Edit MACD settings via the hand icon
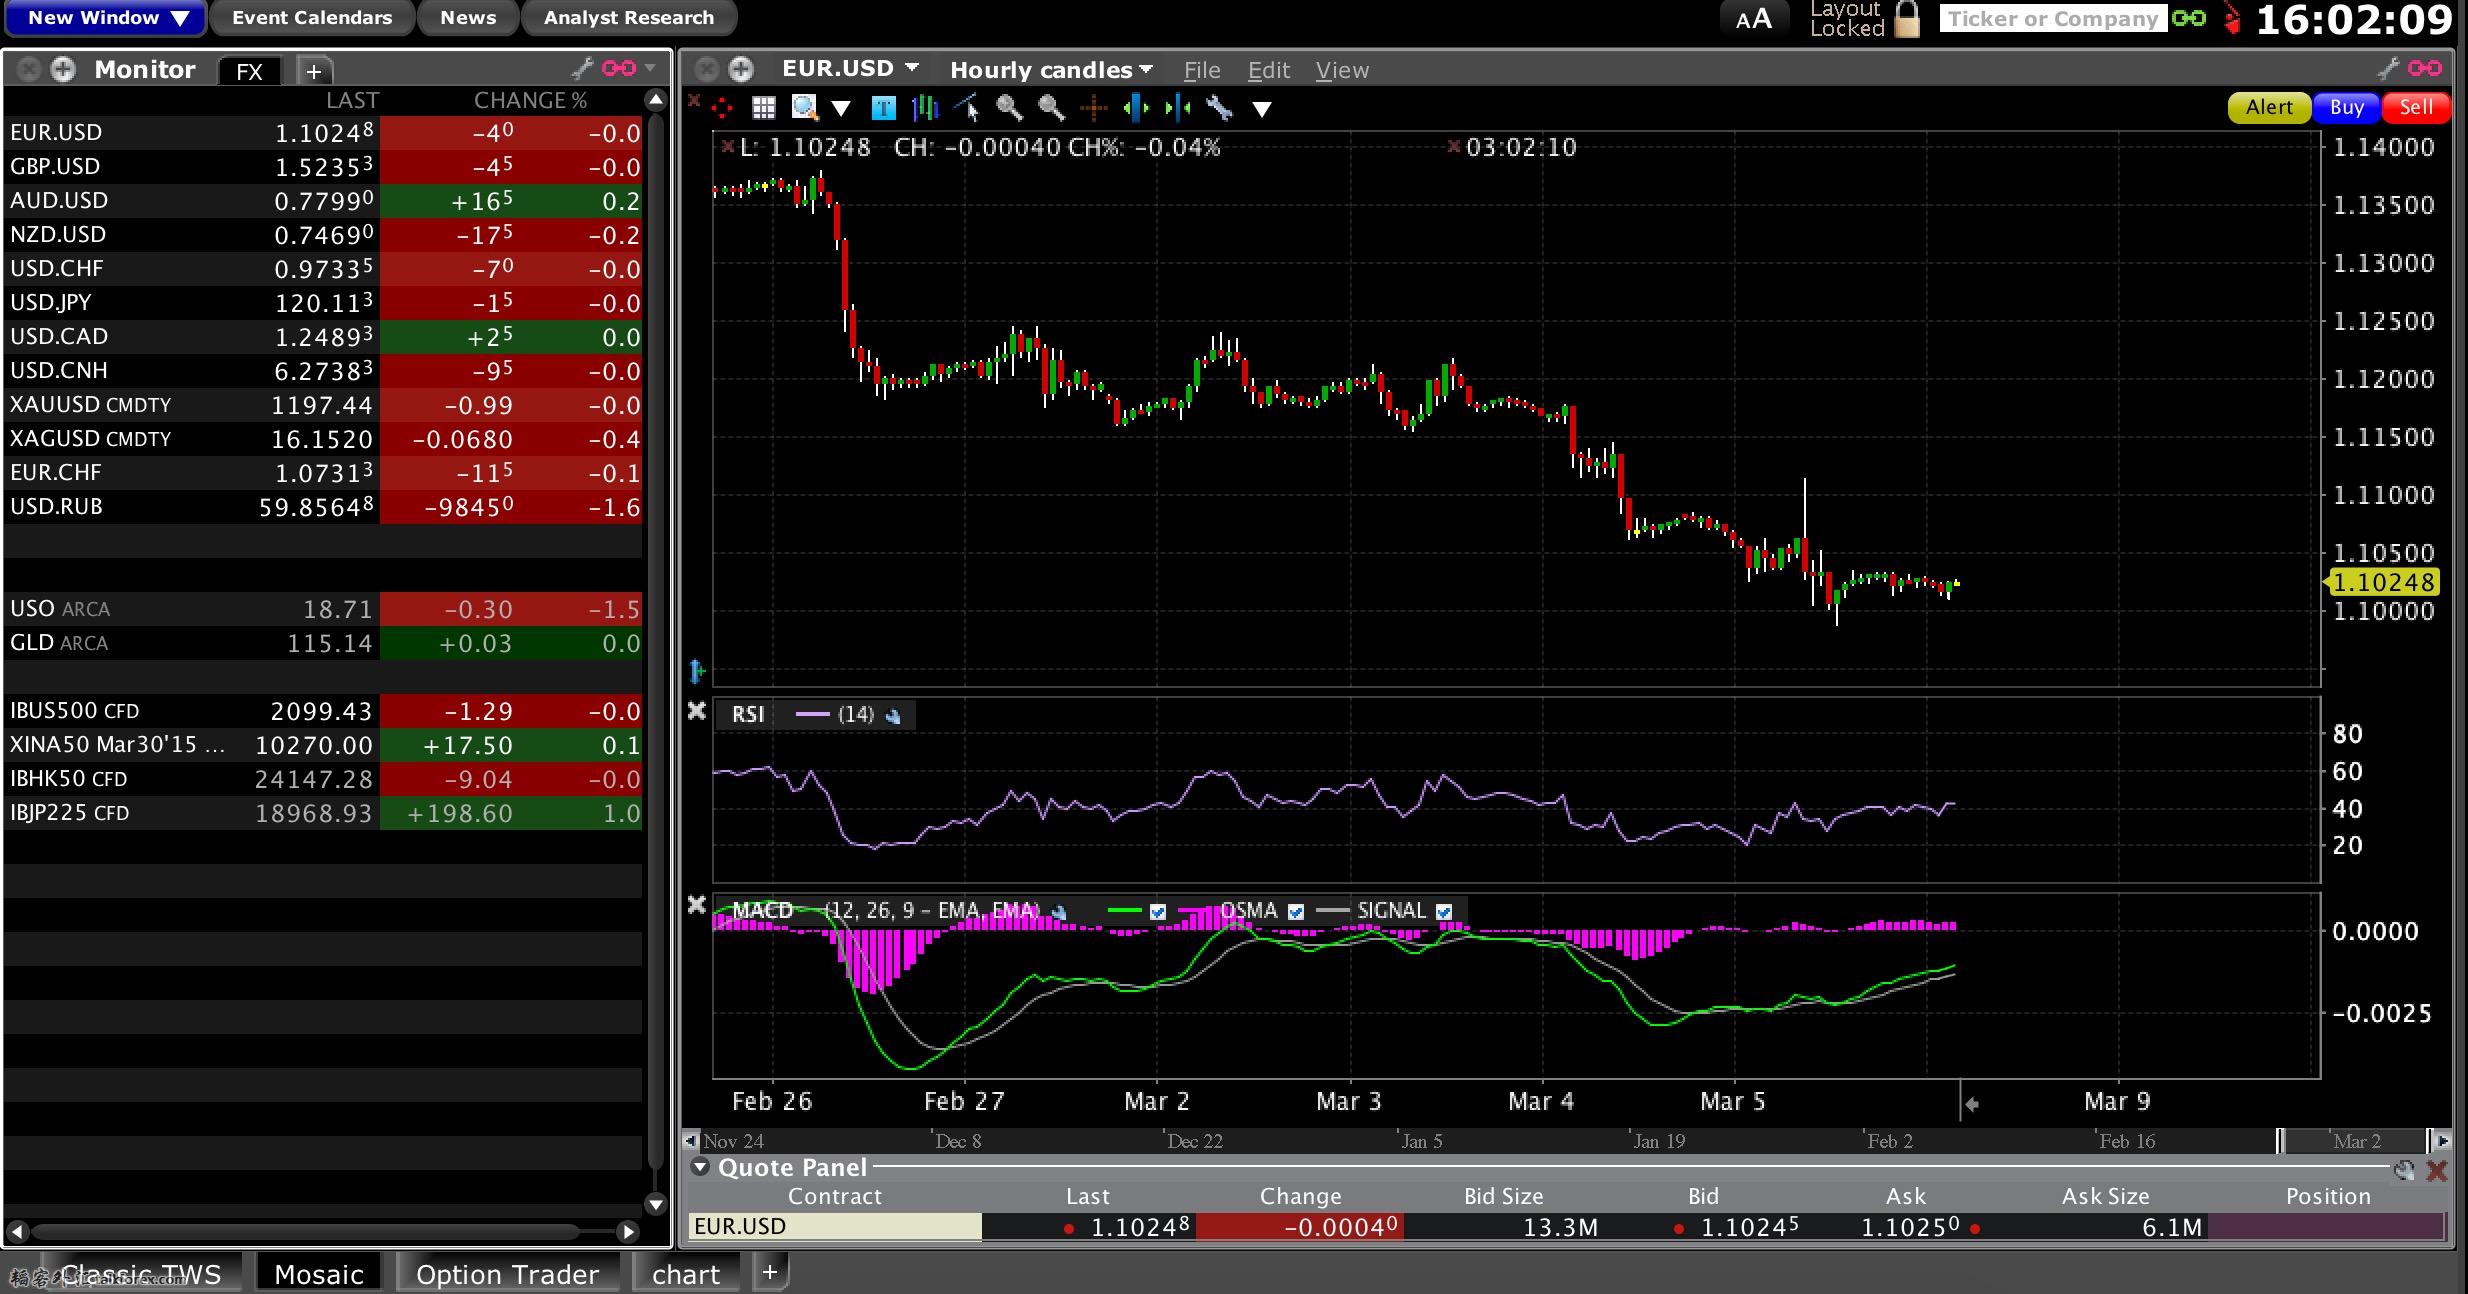This screenshot has width=2468, height=1294. 1059,912
